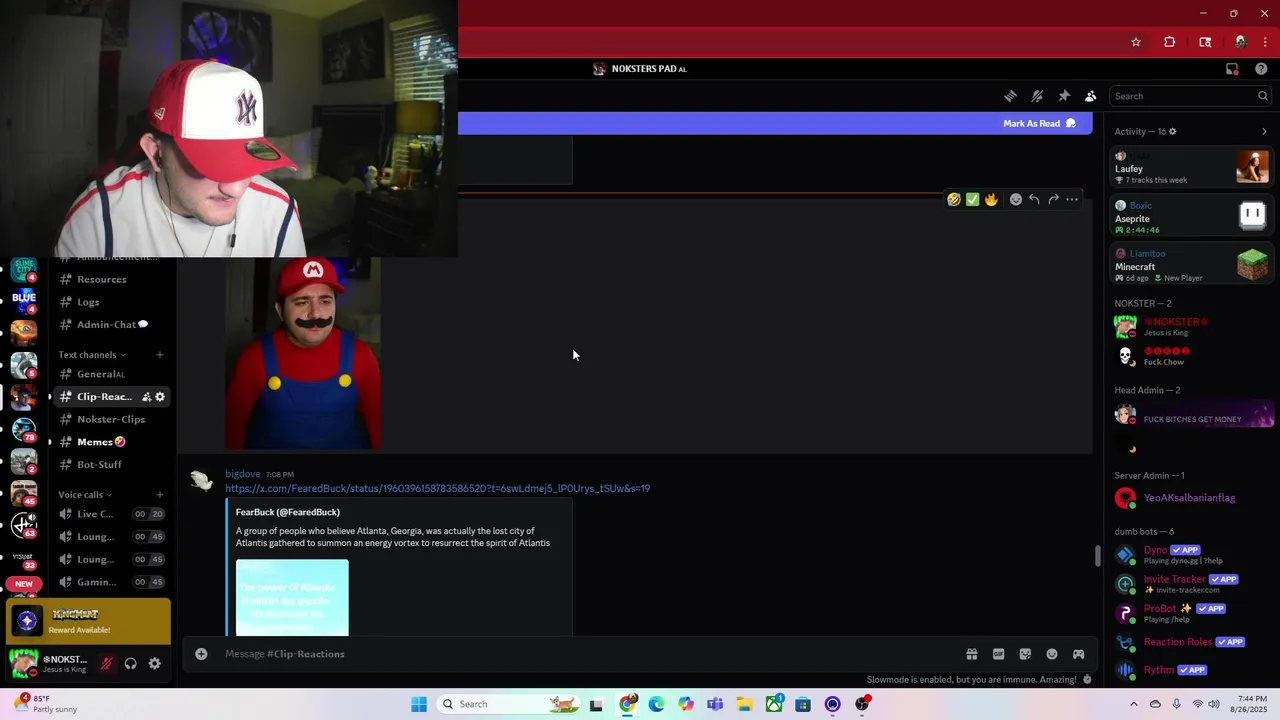
Task: Click the forward arrow on message
Action: (x=1053, y=199)
